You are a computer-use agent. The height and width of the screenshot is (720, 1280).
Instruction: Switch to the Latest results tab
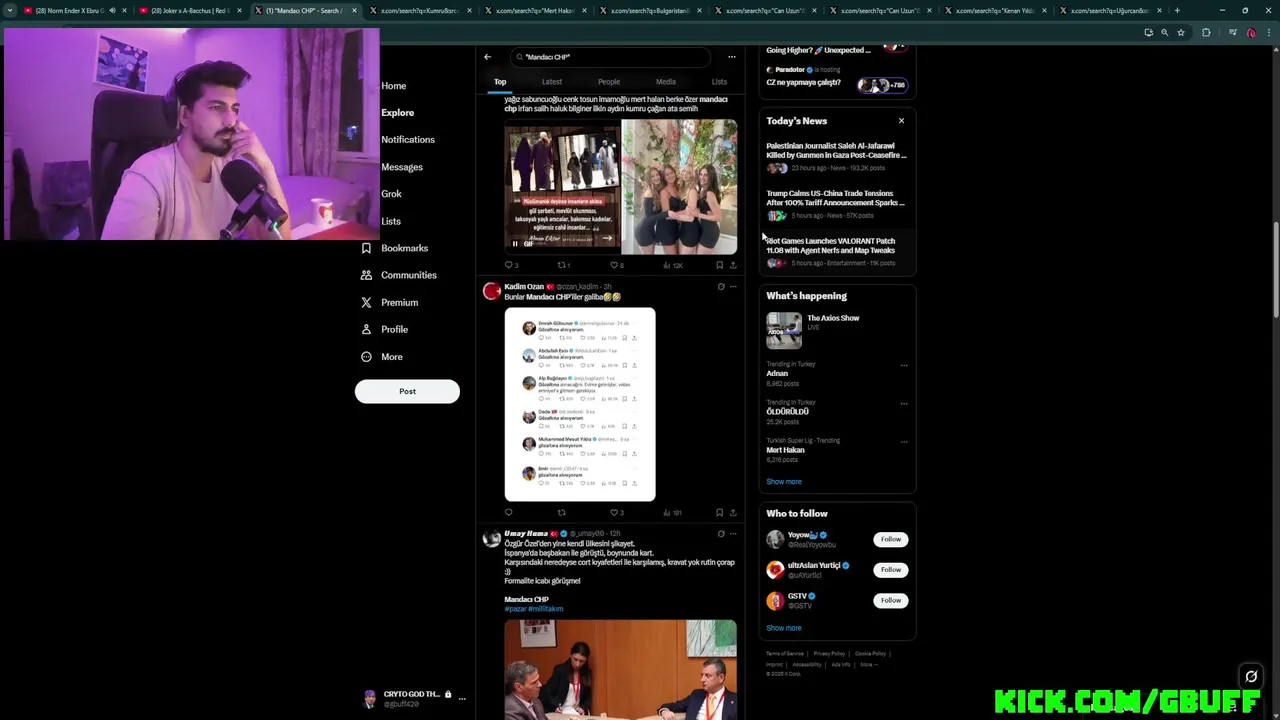552,82
